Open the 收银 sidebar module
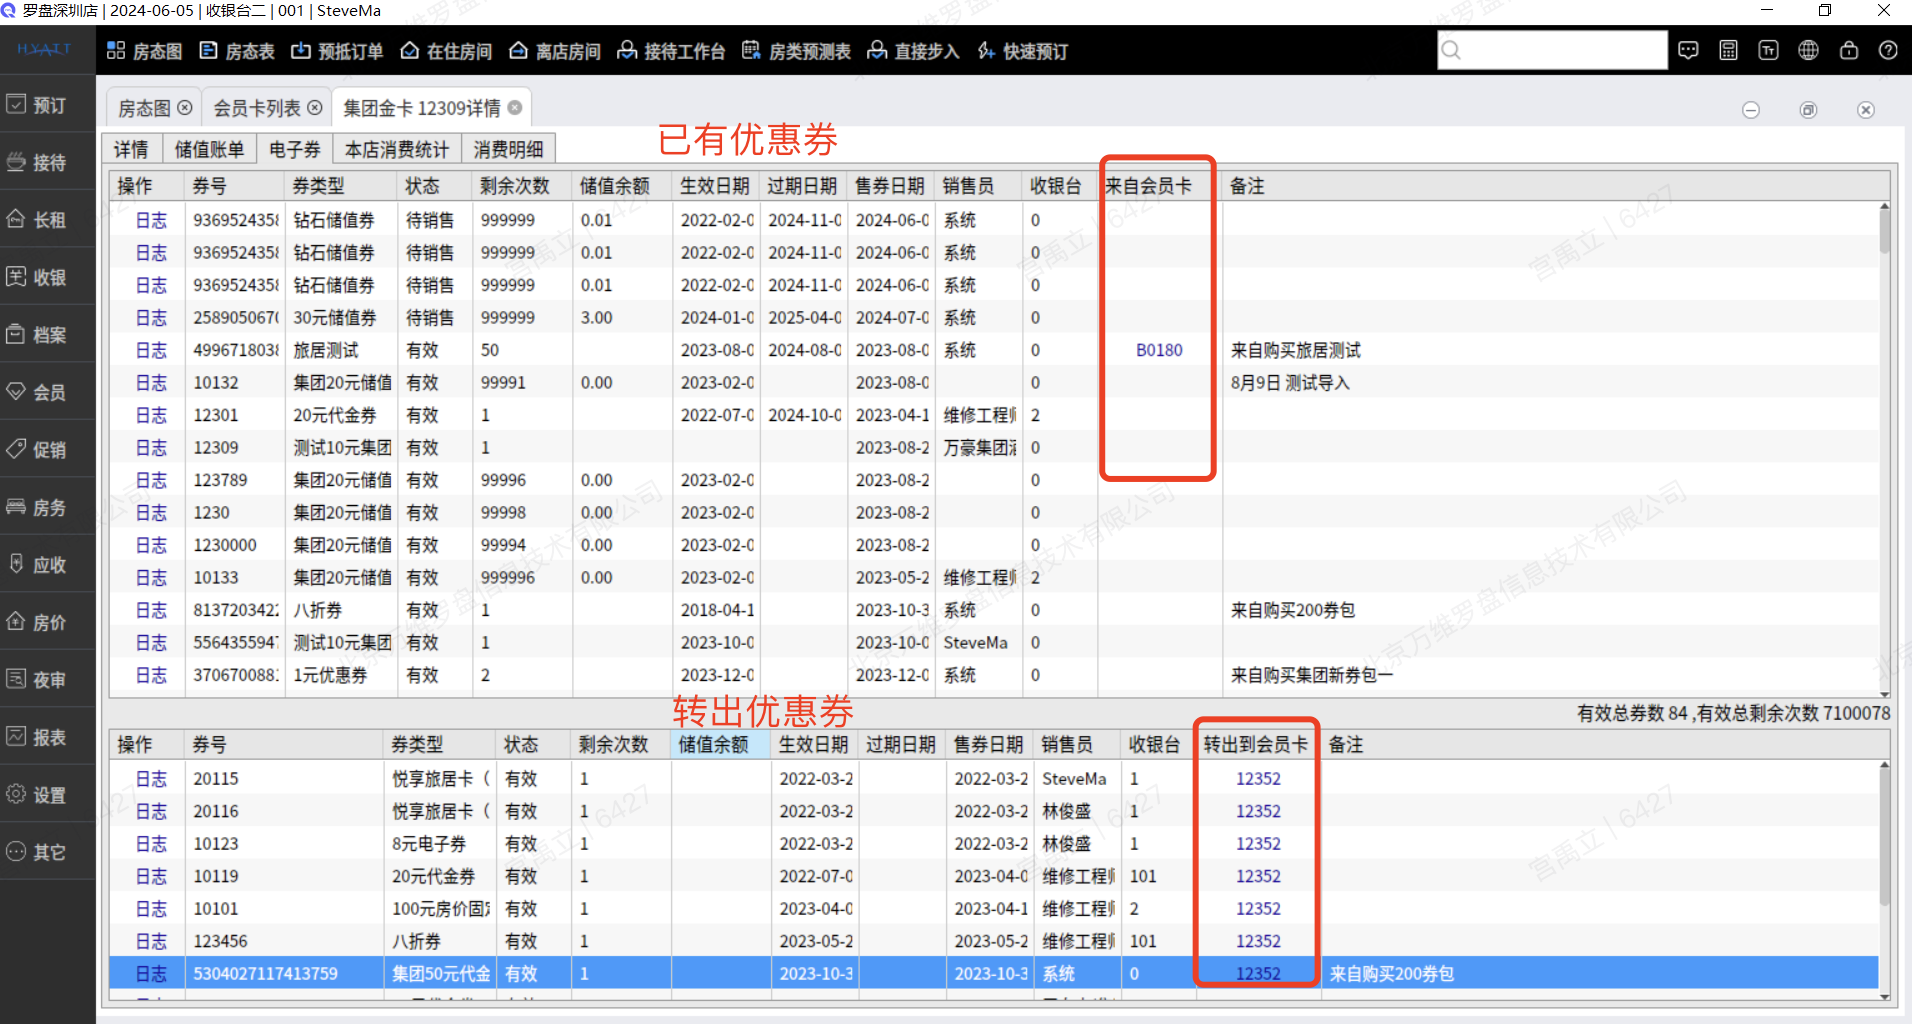This screenshot has width=1912, height=1024. click(x=48, y=277)
